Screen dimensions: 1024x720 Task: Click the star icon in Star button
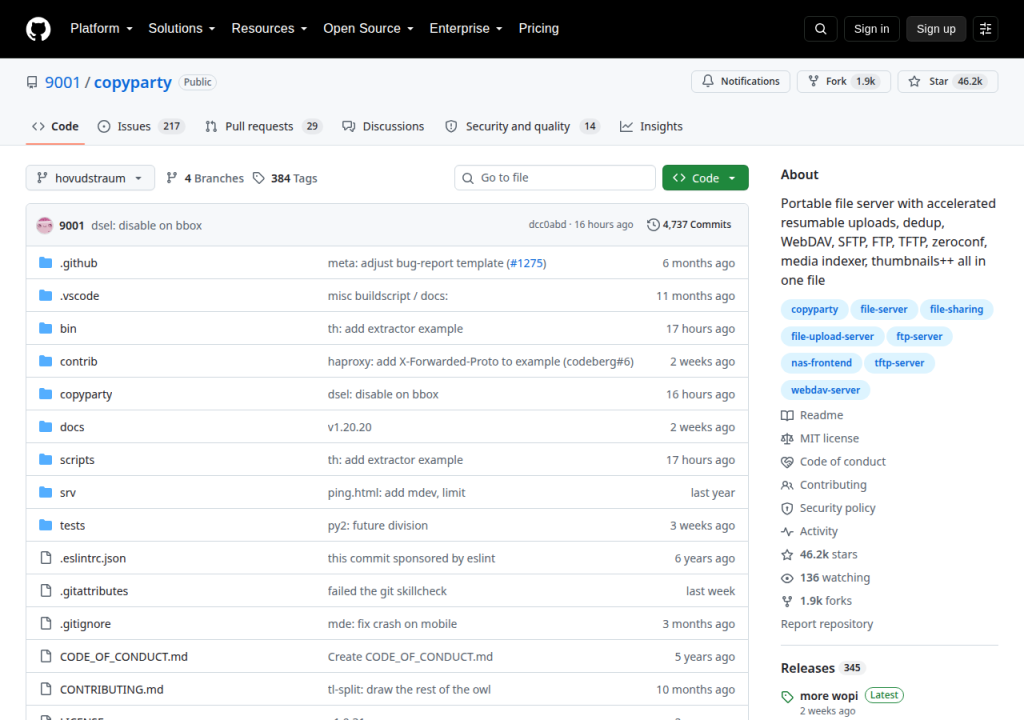(x=914, y=81)
